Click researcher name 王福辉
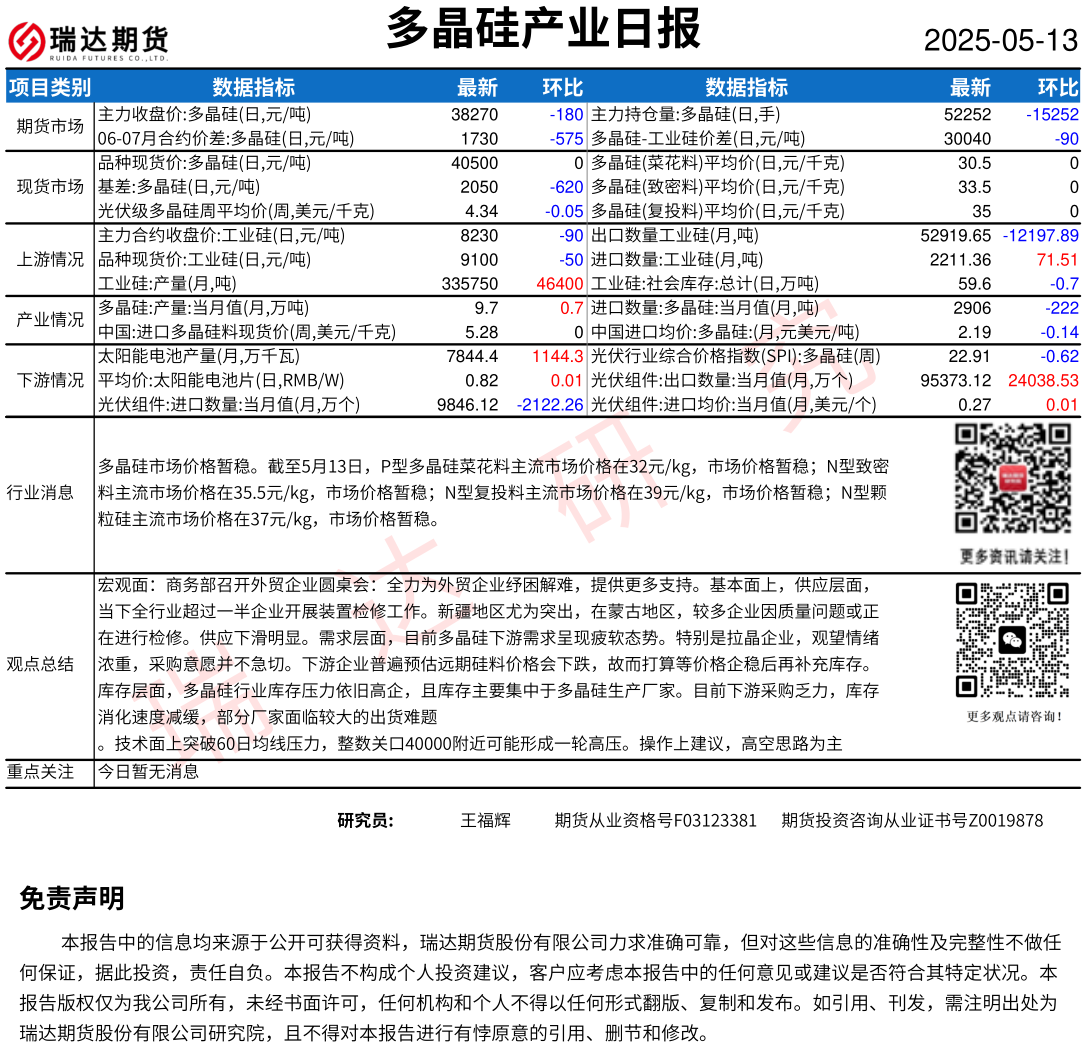Image resolution: width=1086 pixels, height=1046 pixels. (486, 821)
